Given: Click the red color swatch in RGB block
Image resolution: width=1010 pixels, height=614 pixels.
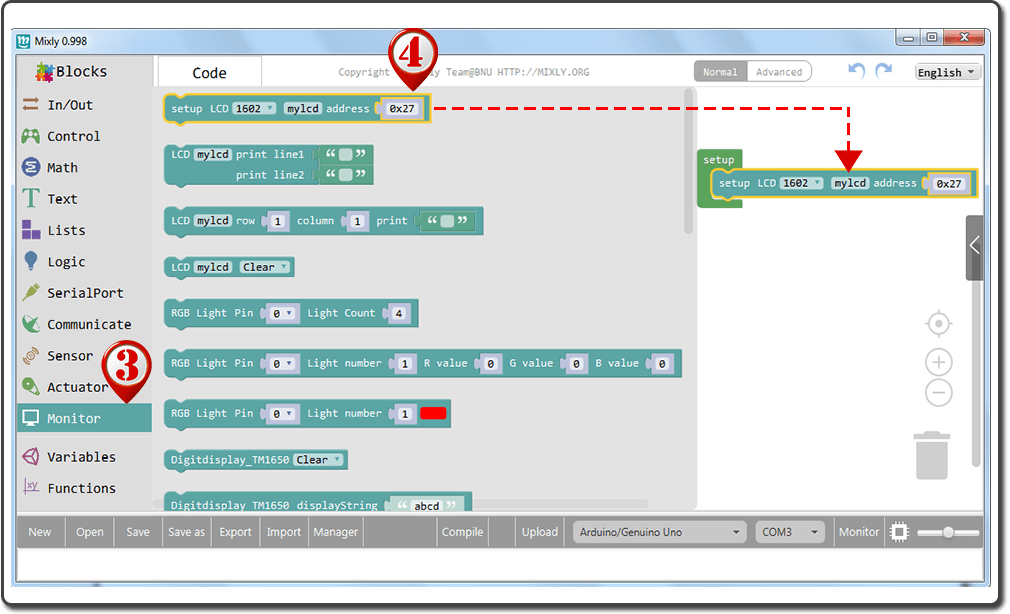Looking at the screenshot, I should (433, 414).
